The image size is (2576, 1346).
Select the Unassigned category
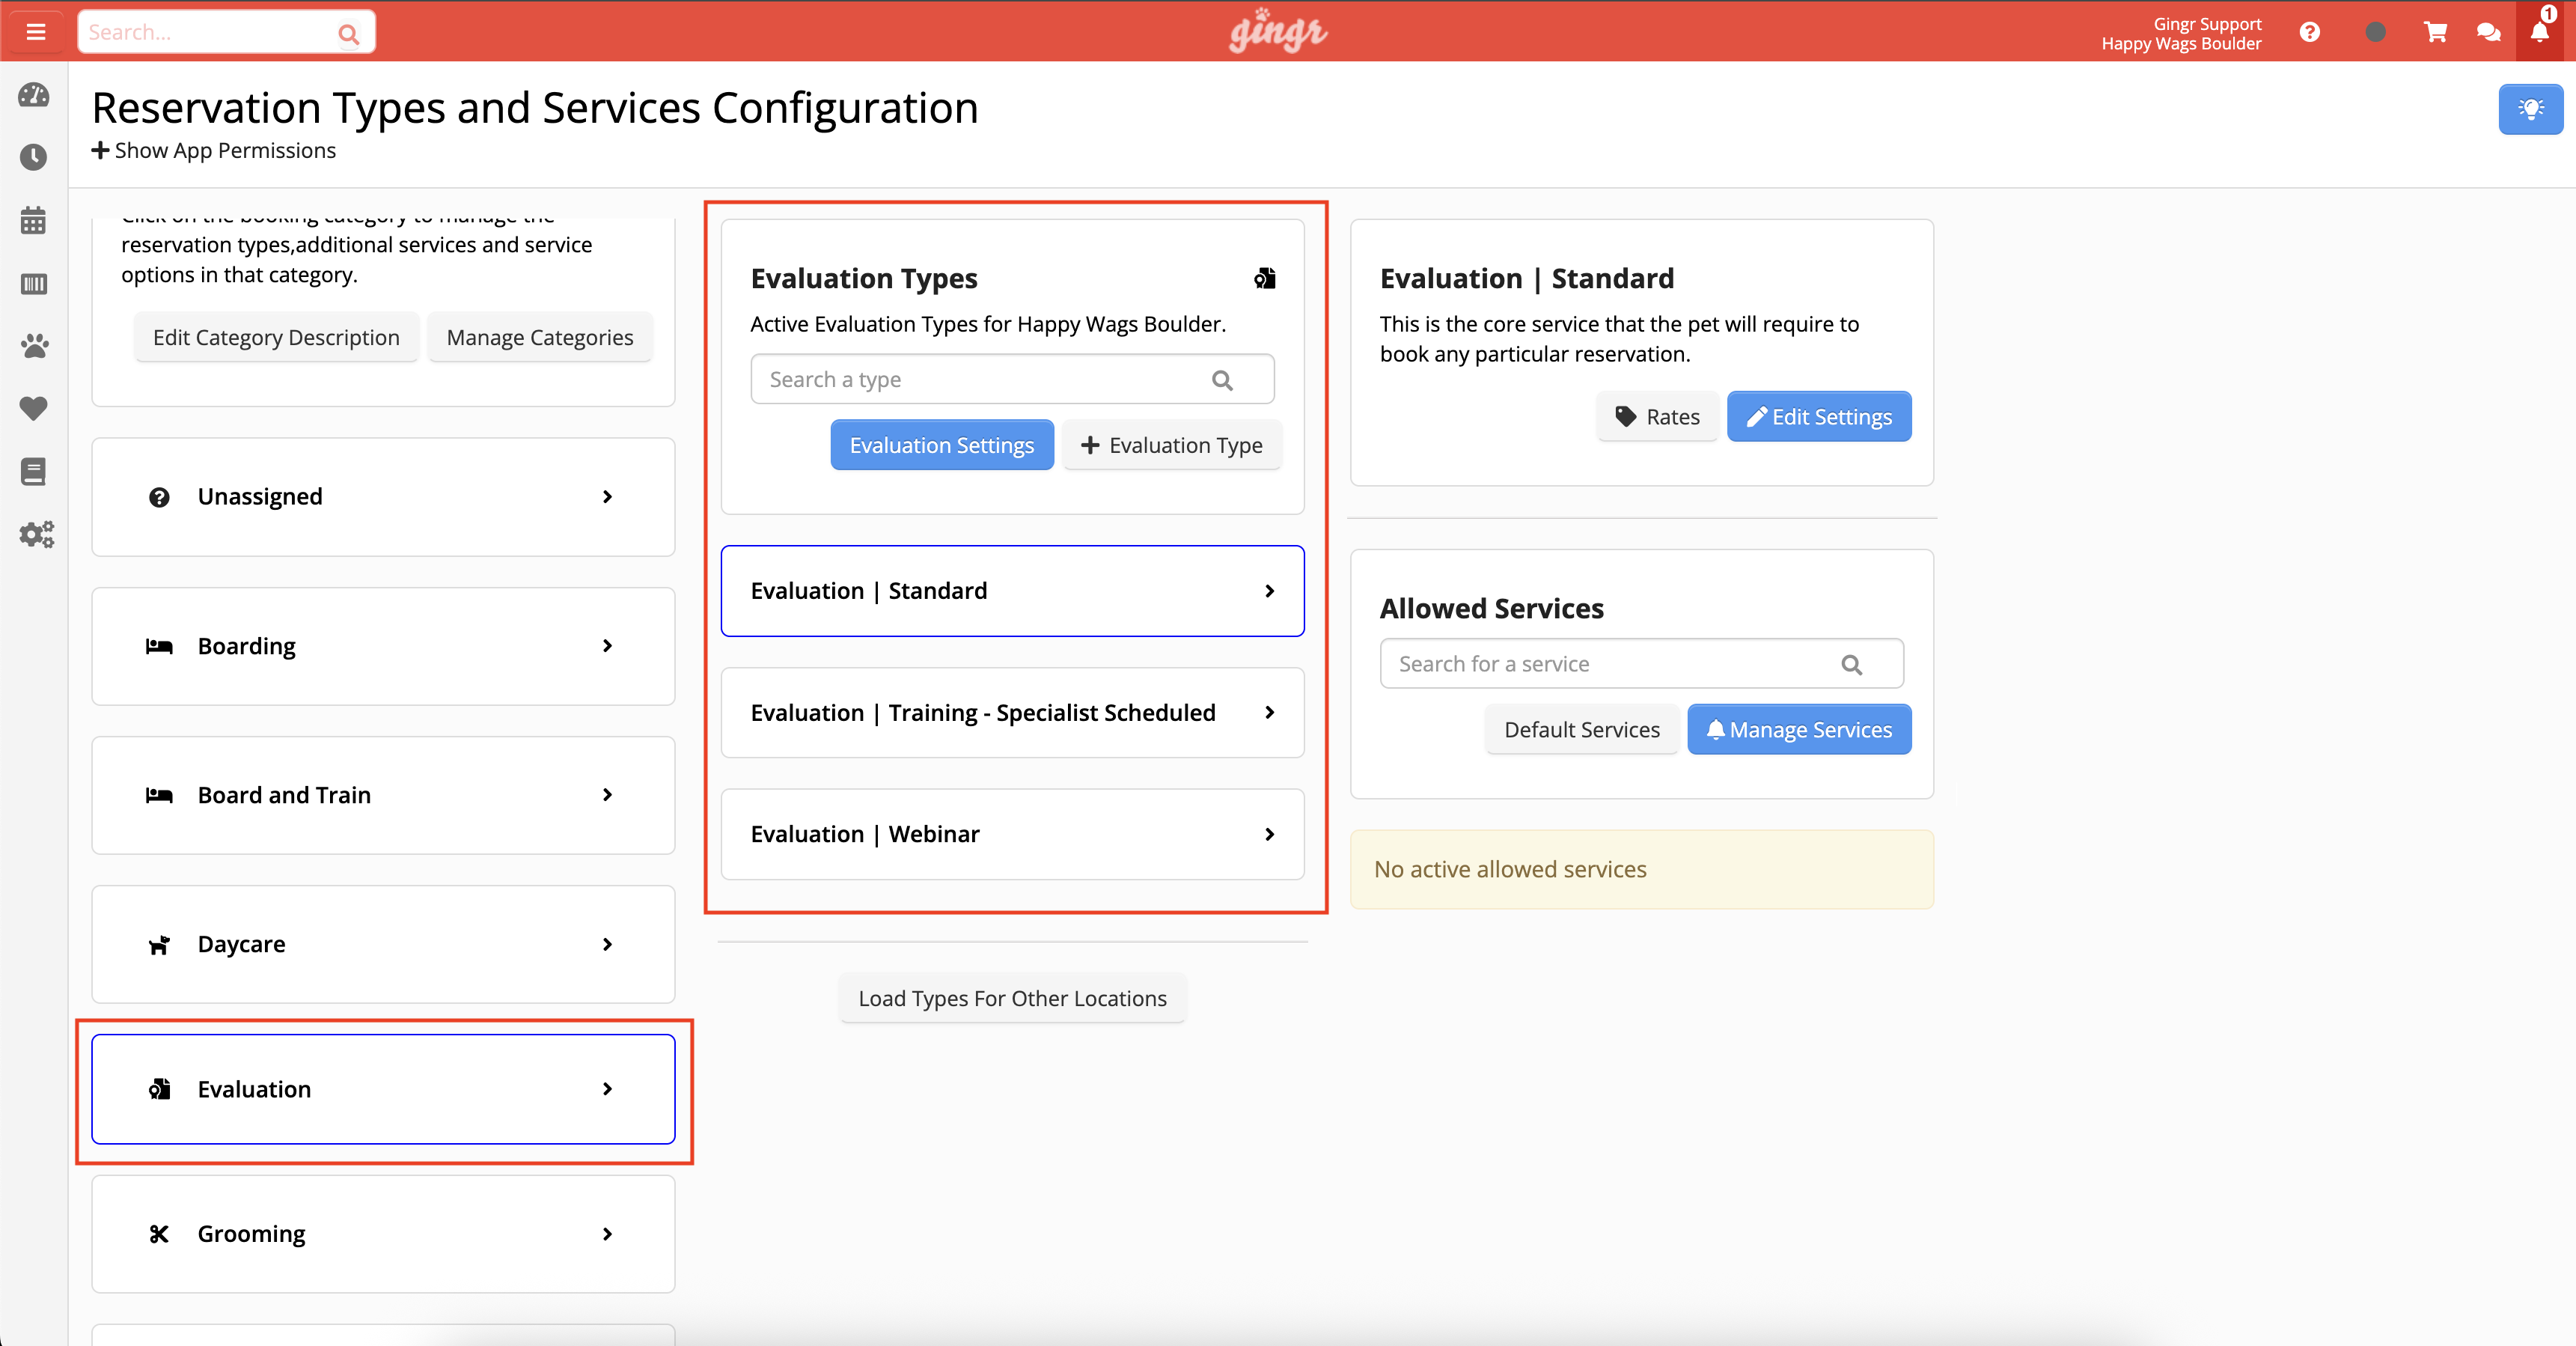click(383, 497)
